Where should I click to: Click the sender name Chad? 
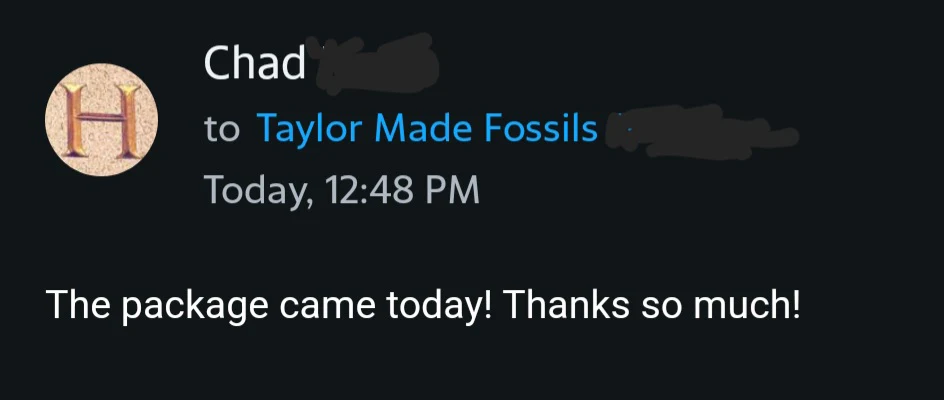coord(254,65)
